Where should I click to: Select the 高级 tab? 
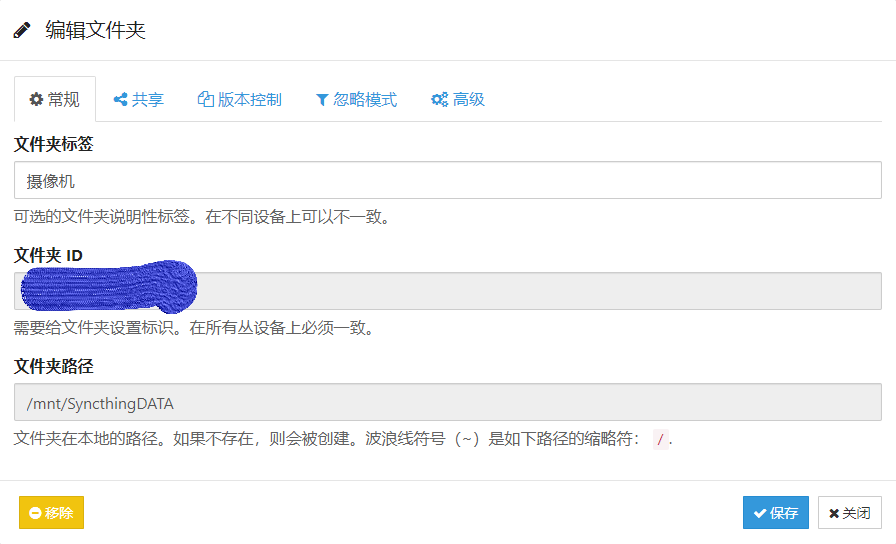tap(458, 100)
